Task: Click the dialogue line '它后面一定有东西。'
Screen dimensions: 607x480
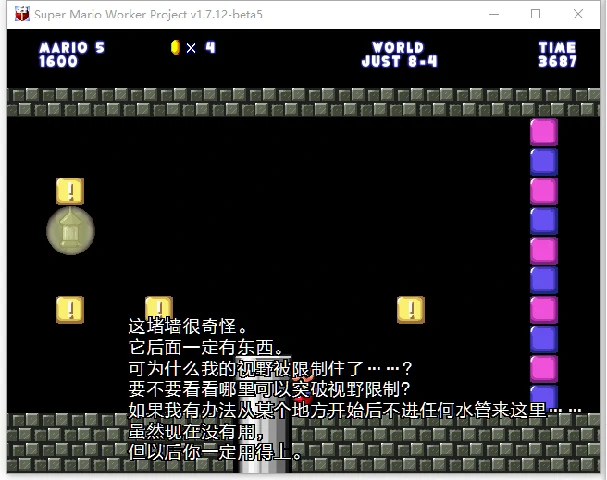Action: 206,347
